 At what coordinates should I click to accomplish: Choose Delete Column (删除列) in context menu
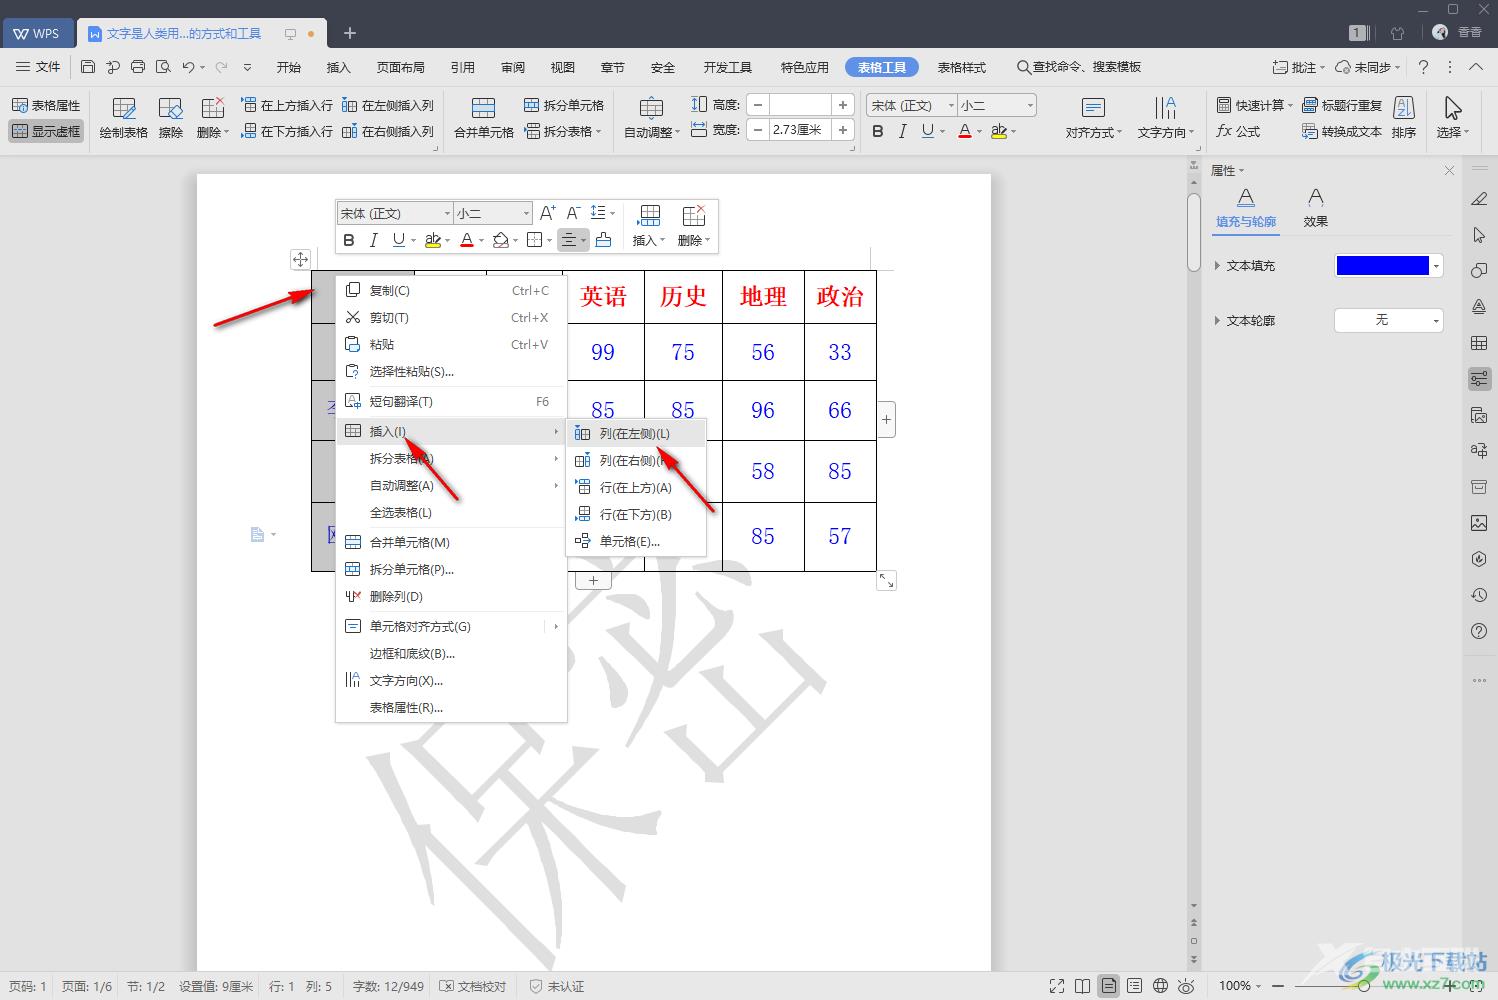click(x=451, y=597)
